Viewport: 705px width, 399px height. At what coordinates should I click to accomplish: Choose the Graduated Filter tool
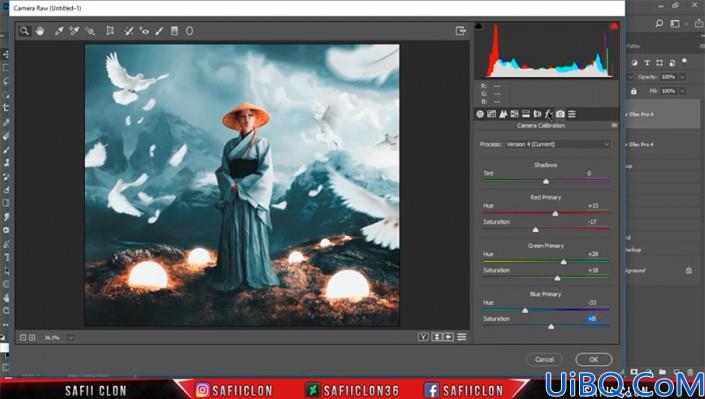[x=174, y=31]
